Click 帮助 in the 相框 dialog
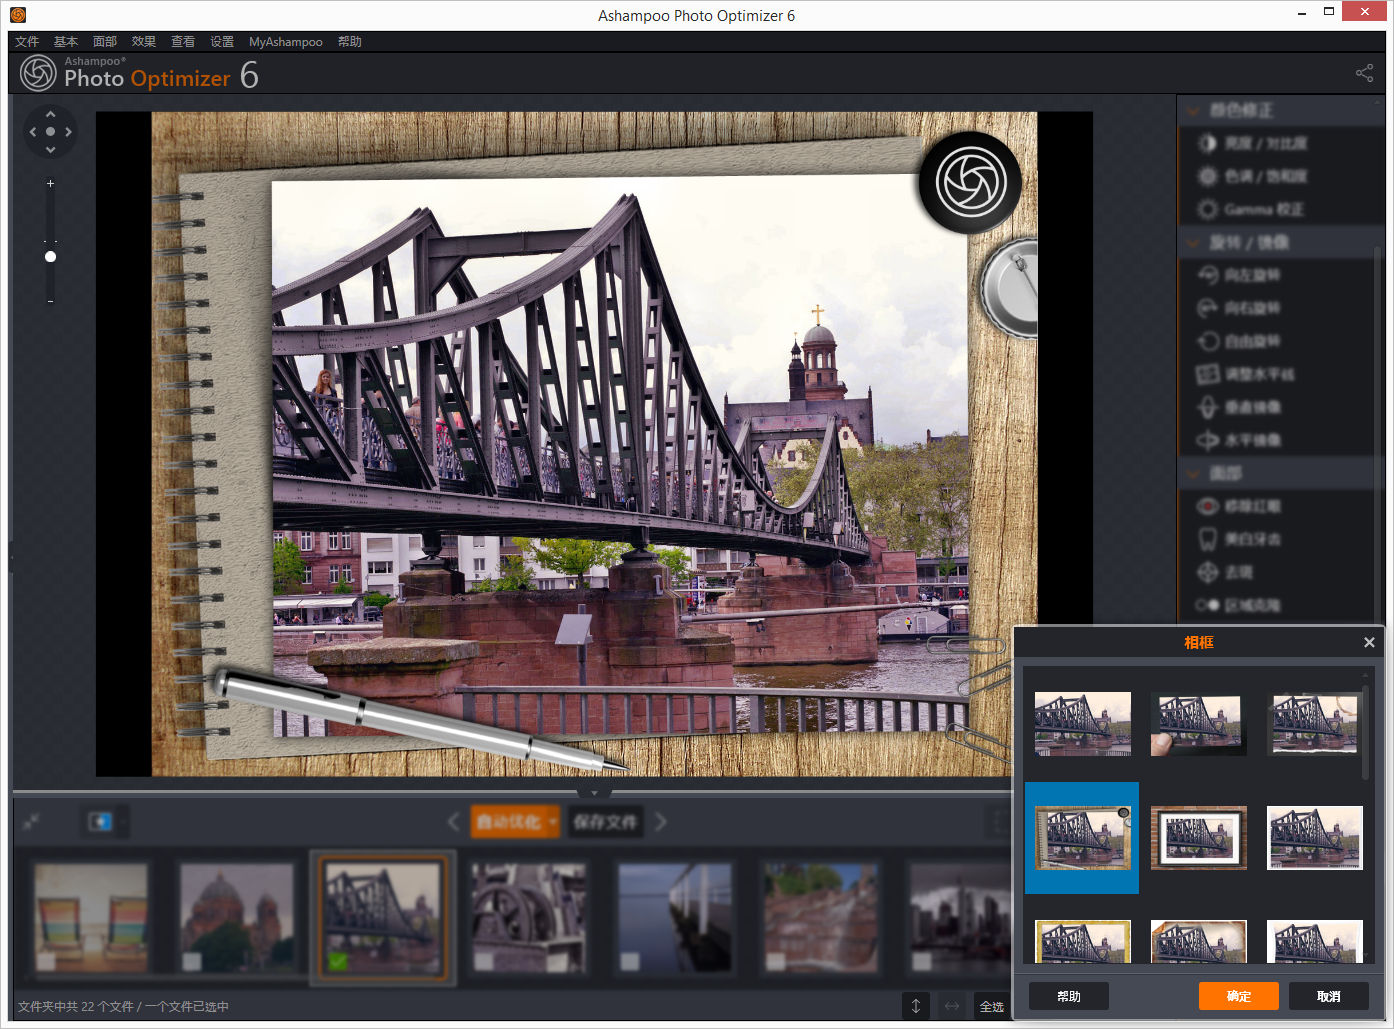This screenshot has height=1029, width=1394. click(1069, 996)
